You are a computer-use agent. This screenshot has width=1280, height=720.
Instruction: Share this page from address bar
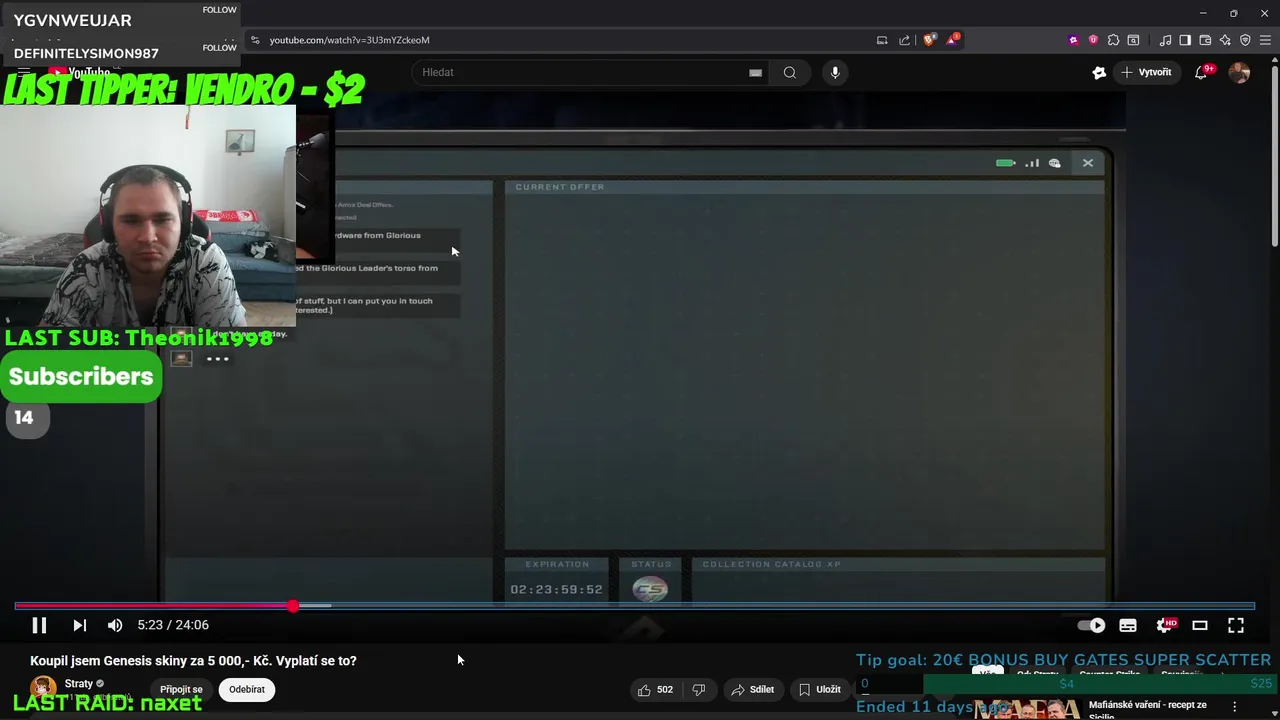click(905, 40)
